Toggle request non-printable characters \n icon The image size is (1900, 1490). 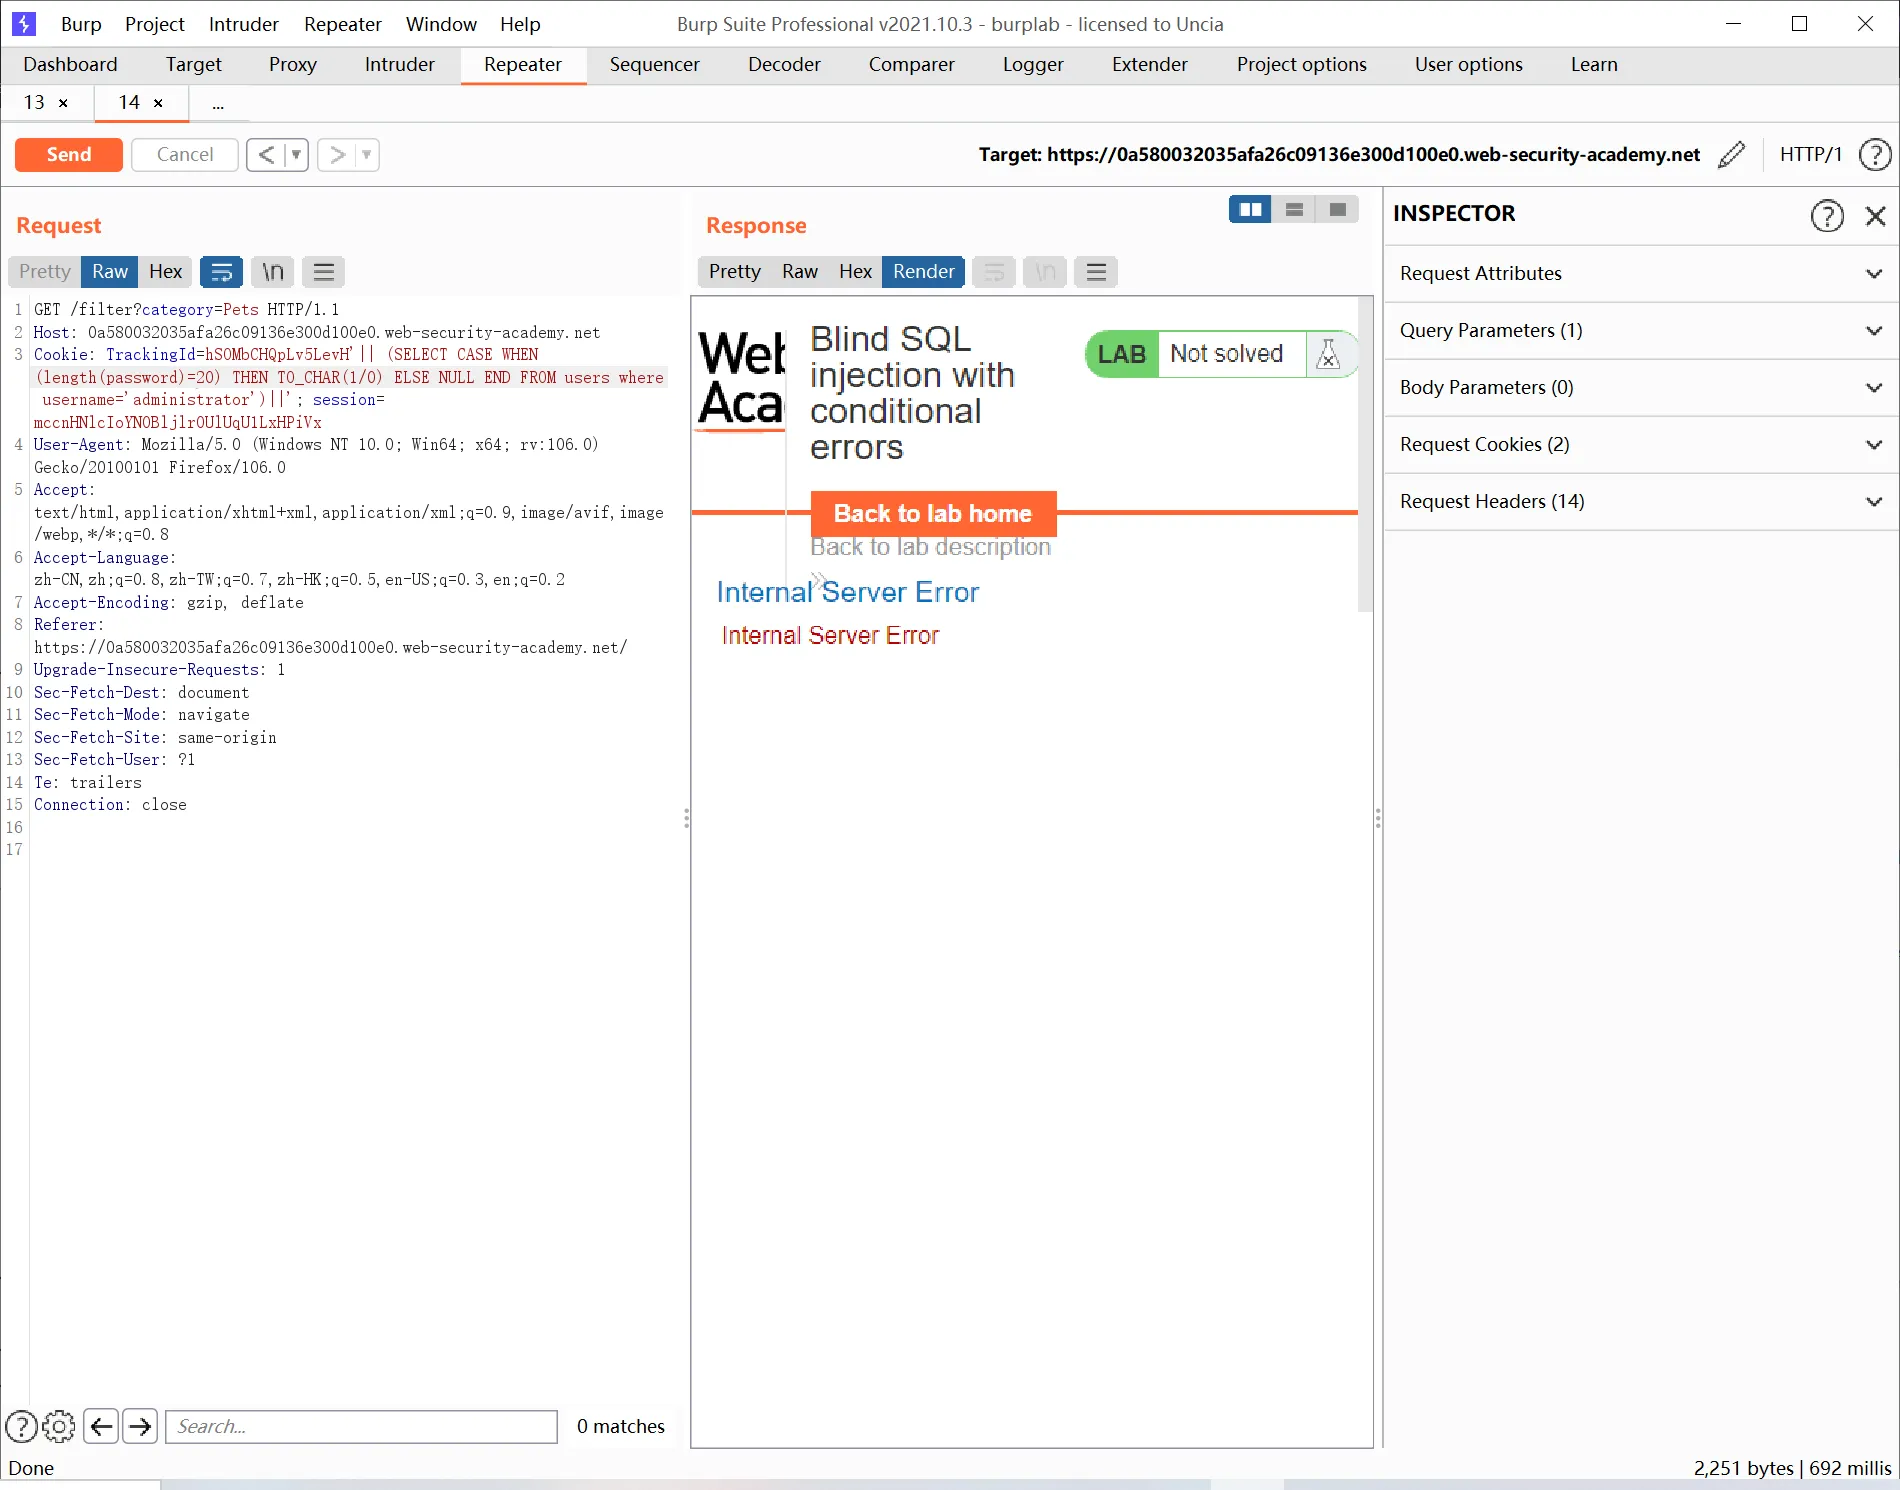273,271
